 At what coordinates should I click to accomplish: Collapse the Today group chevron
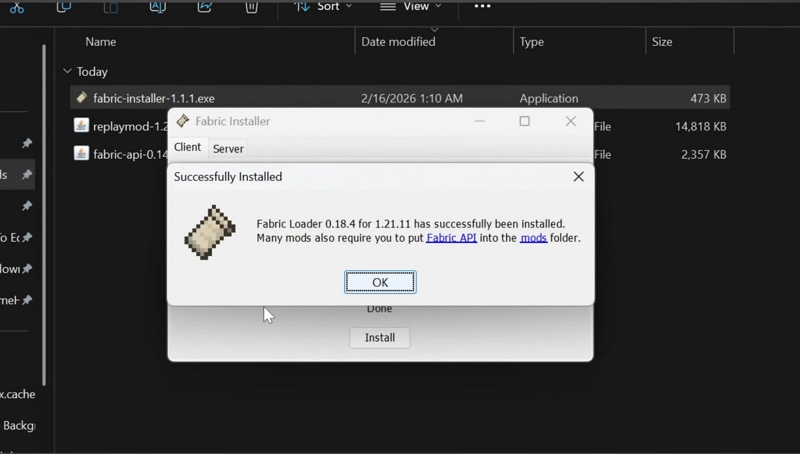click(67, 71)
